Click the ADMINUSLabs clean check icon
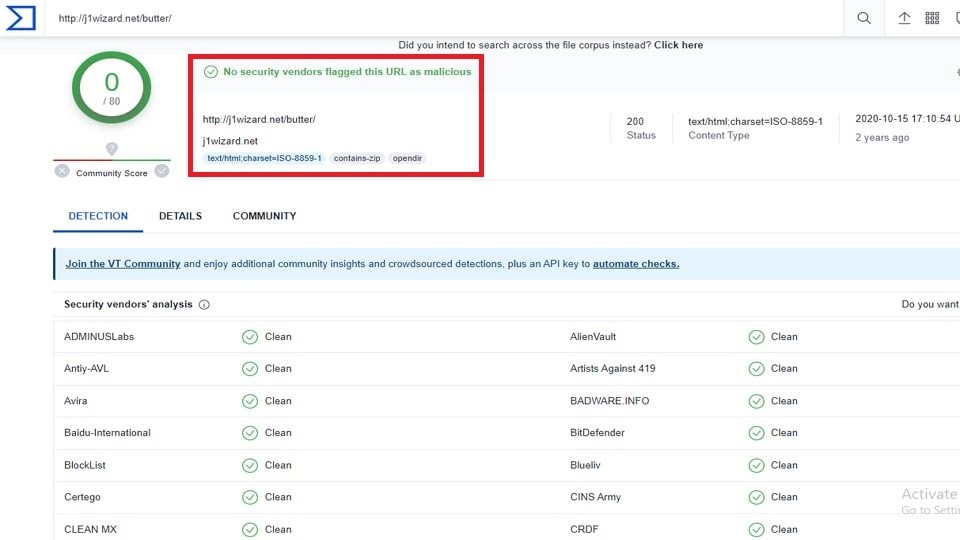Viewport: 960px width, 540px height. click(250, 337)
